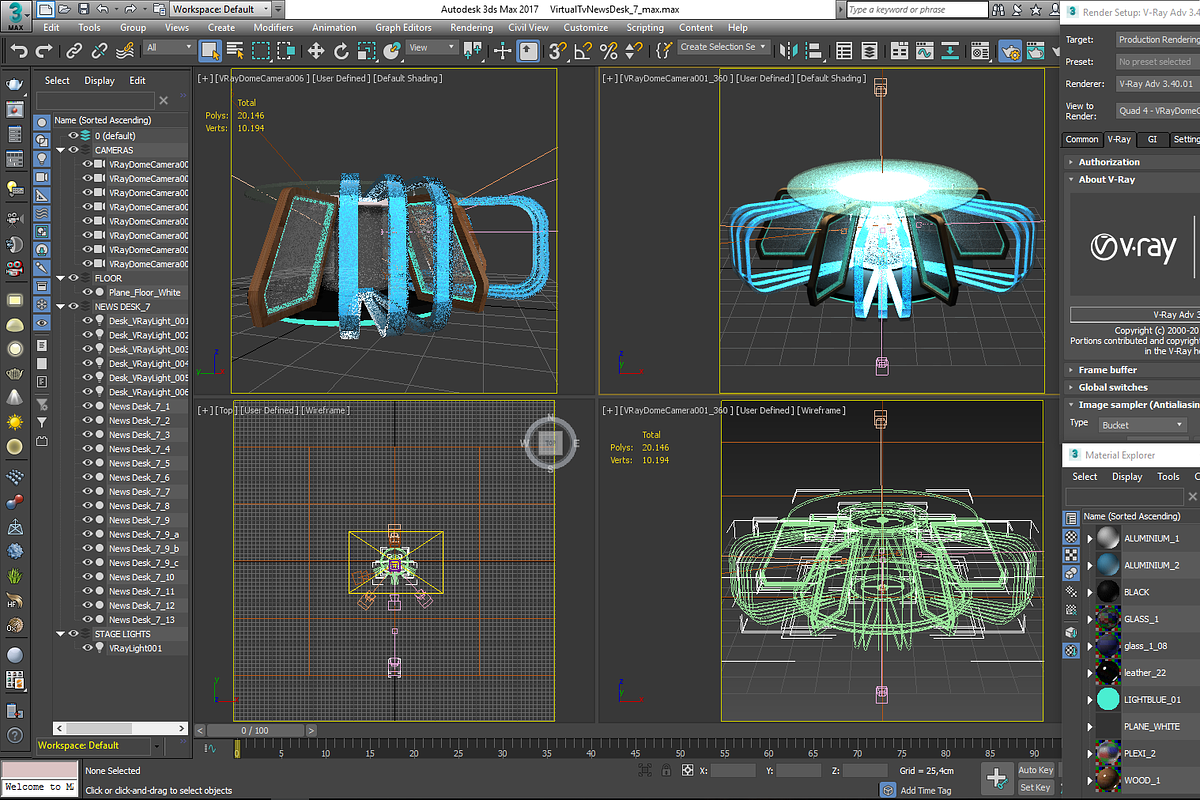Viewport: 1200px width, 800px height.
Task: Hide the STAGE LIGHTS layer eye icon
Action: point(73,634)
